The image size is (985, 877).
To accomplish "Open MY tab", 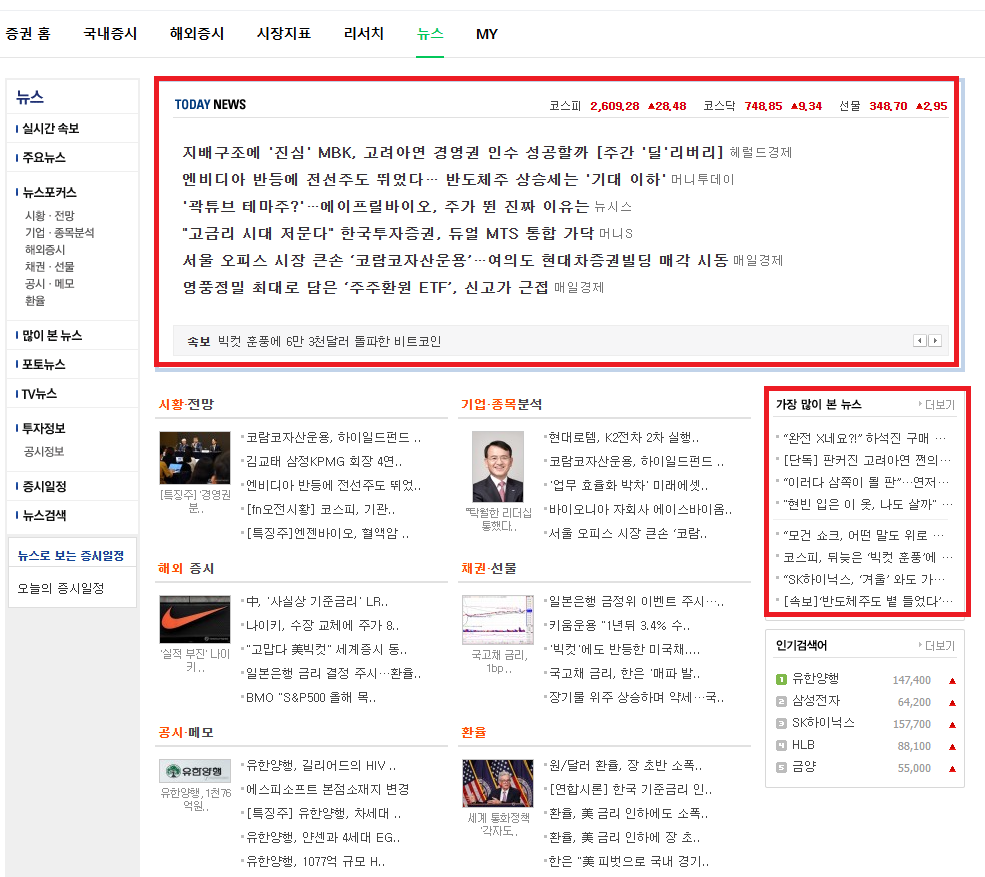I will [487, 34].
